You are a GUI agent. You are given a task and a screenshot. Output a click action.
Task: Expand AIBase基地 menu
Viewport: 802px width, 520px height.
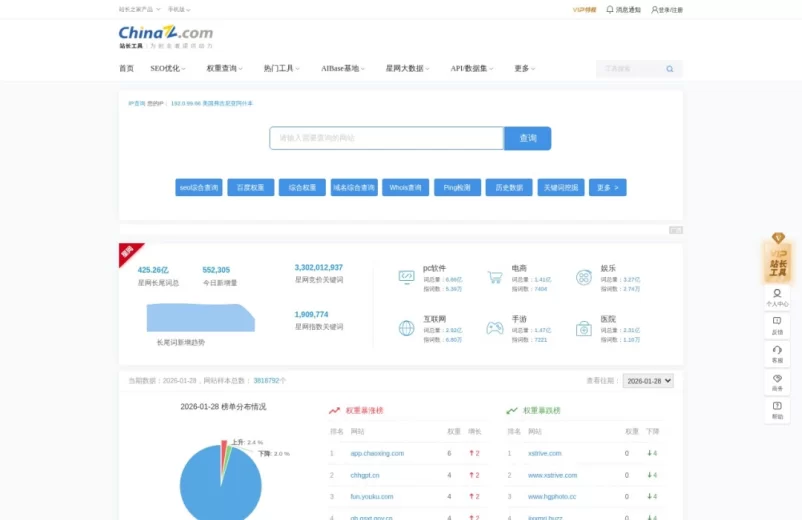(x=343, y=69)
